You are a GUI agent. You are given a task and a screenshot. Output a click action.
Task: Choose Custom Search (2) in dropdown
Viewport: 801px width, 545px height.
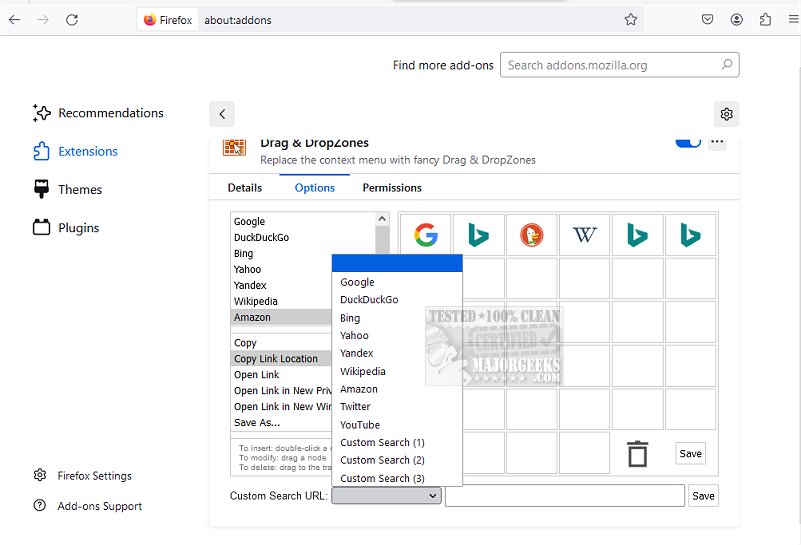tap(397, 460)
